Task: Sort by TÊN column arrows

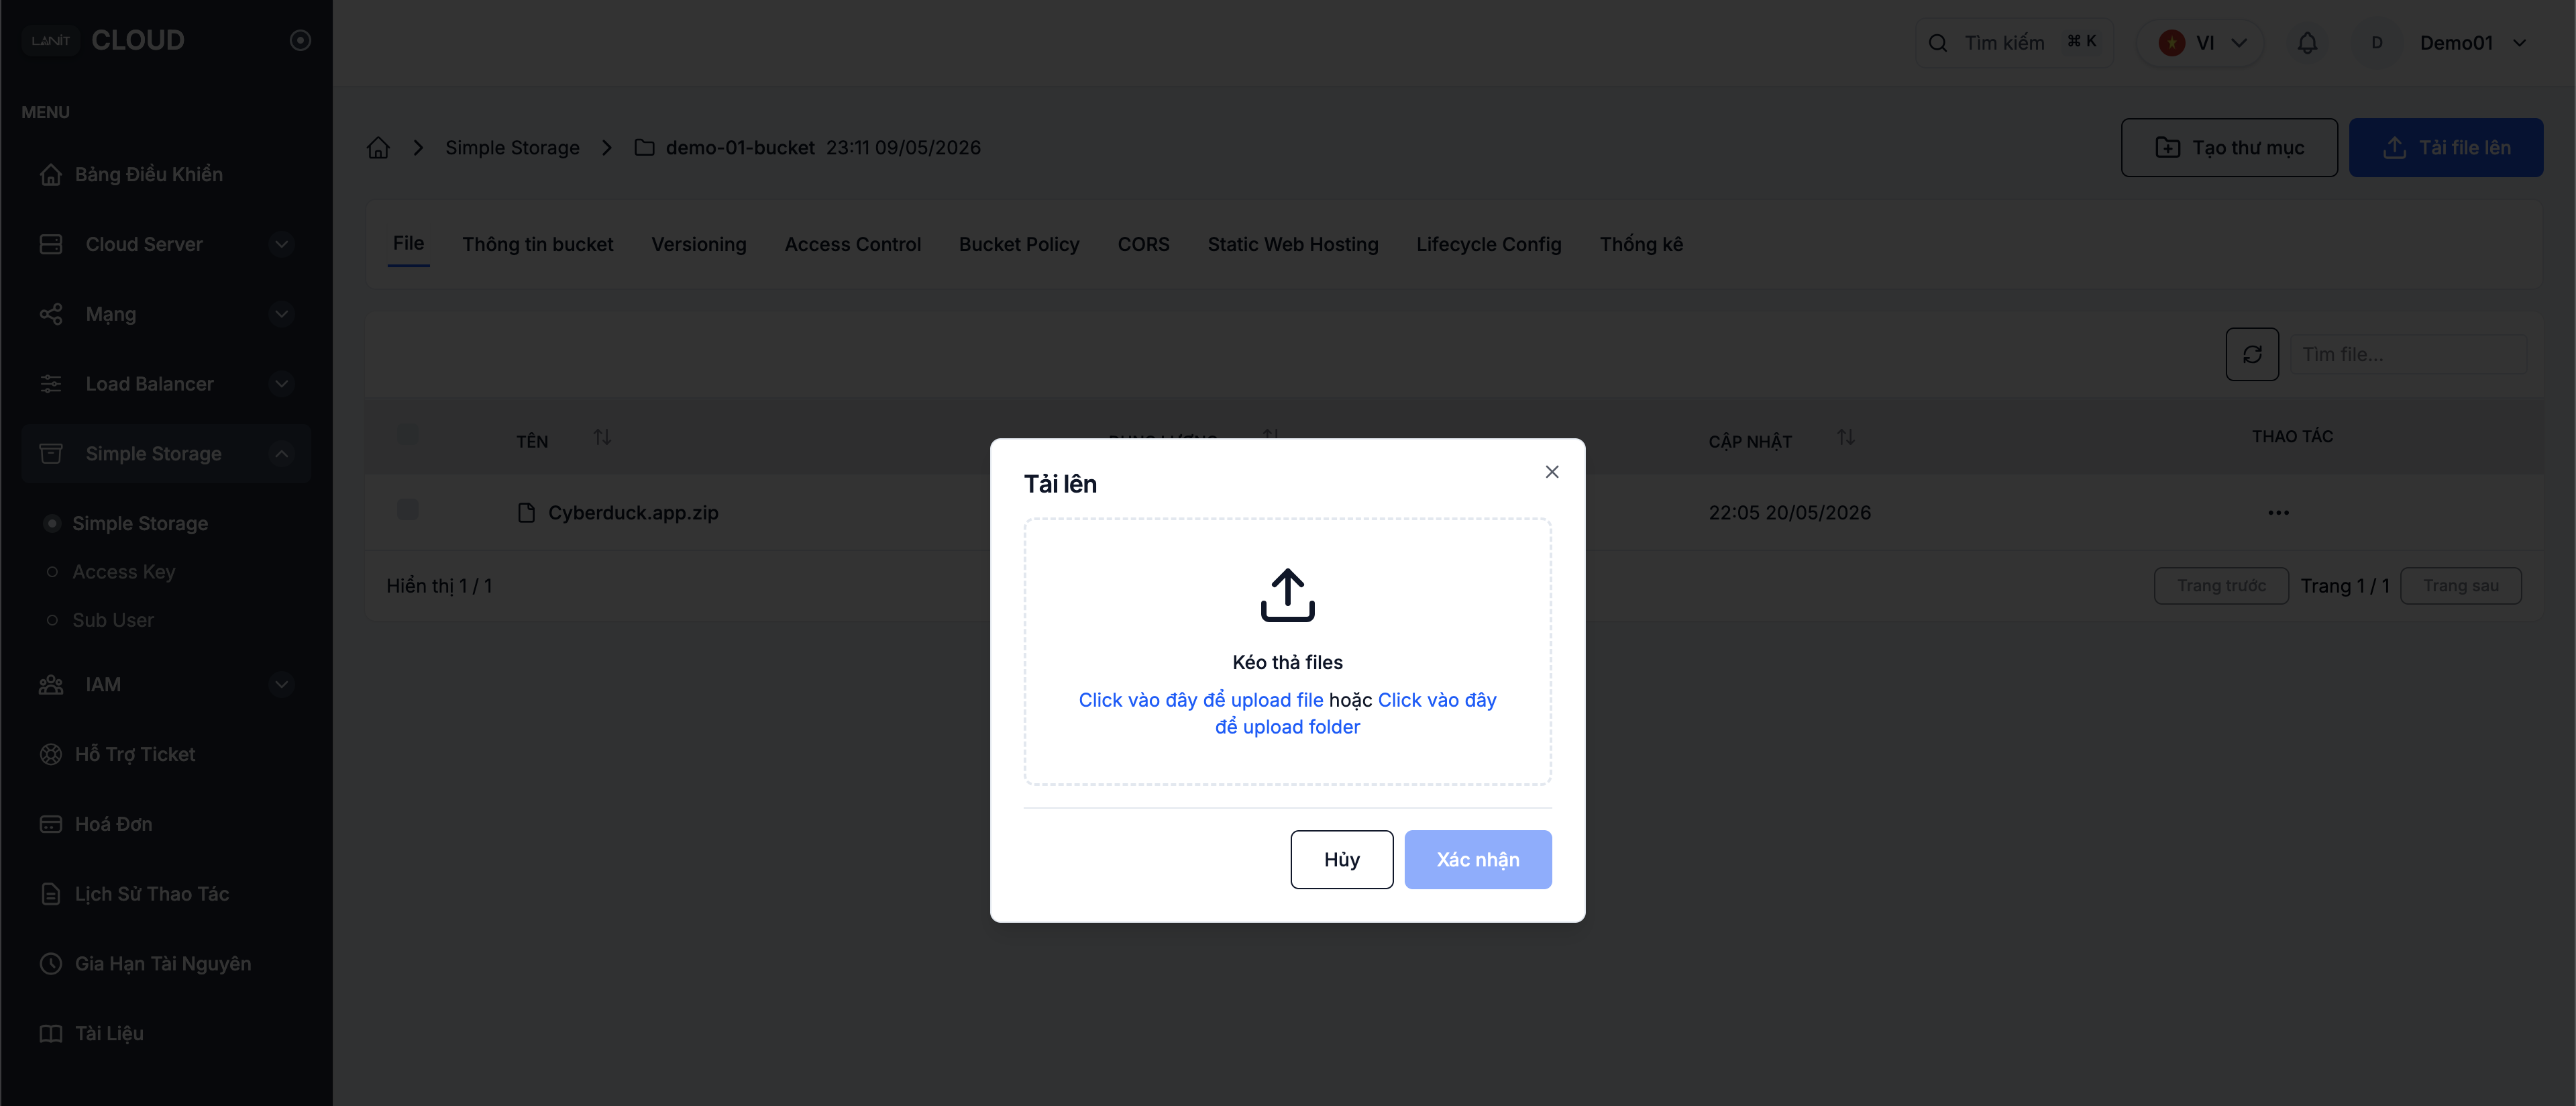Action: [602, 438]
